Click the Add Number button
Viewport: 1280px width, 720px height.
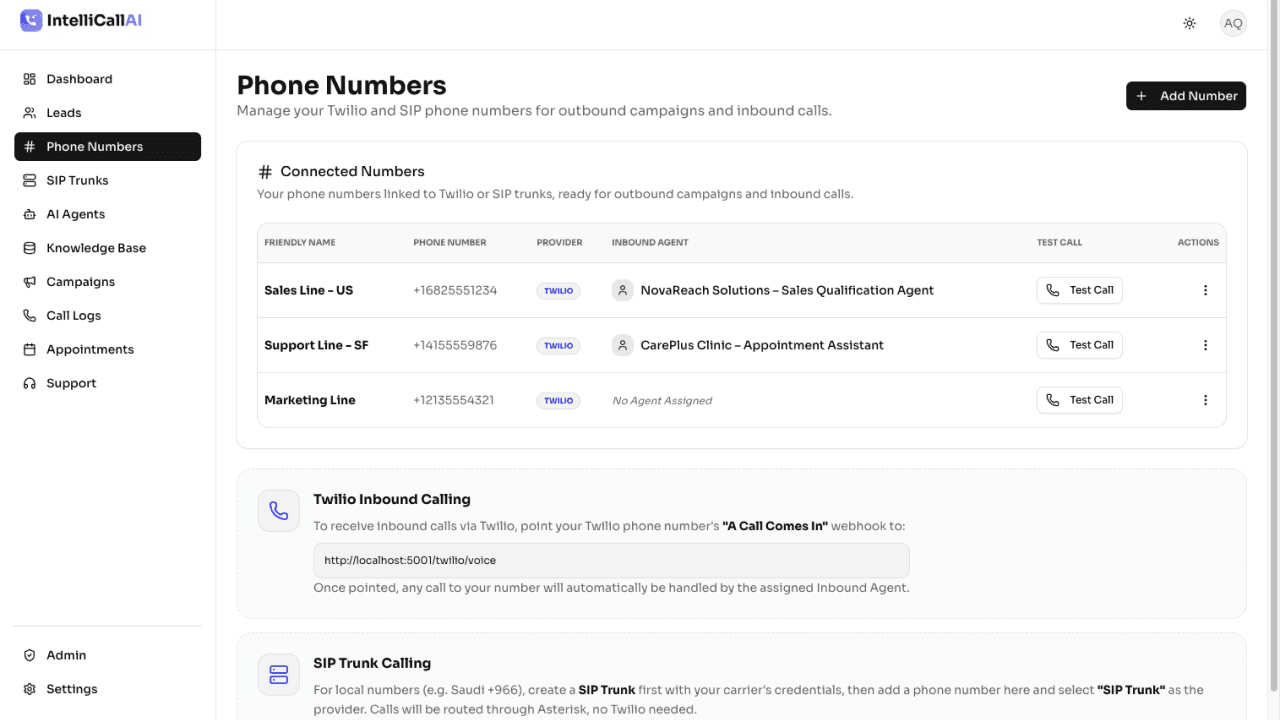click(1186, 96)
